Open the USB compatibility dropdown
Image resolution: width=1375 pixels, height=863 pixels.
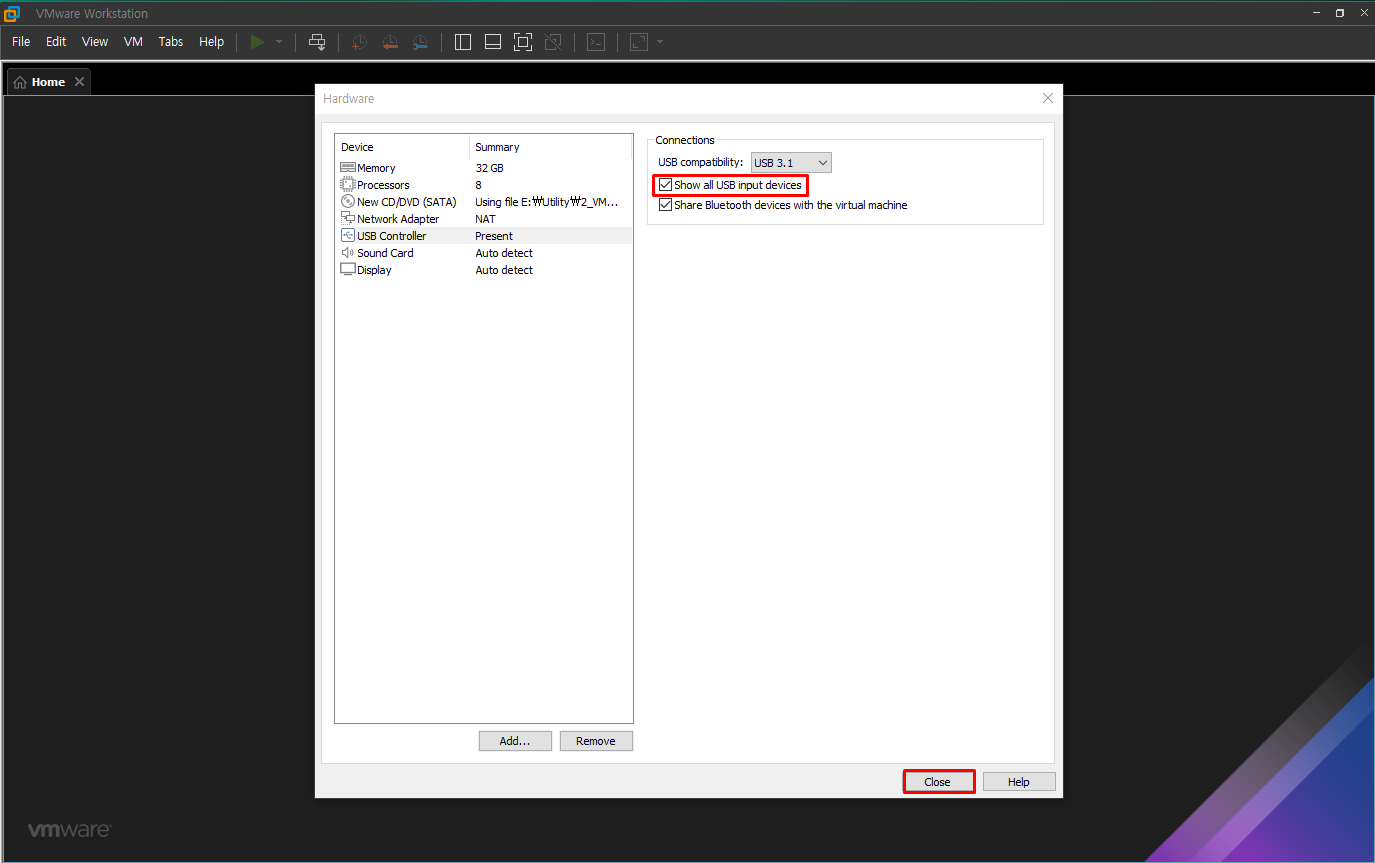point(791,163)
